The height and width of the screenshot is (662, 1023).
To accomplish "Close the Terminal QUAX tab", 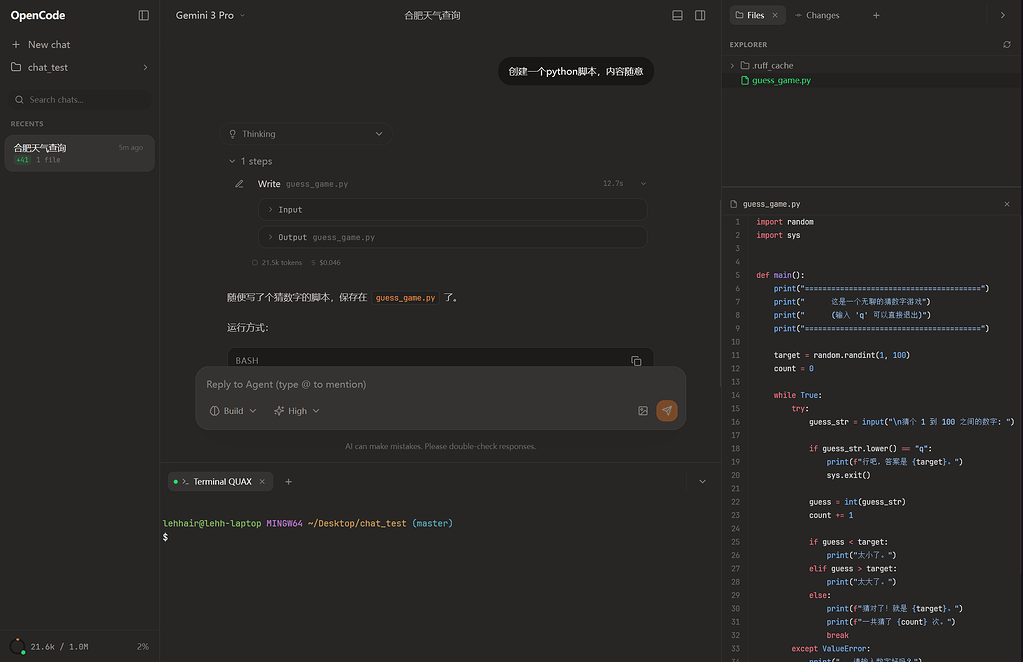I will point(262,481).
